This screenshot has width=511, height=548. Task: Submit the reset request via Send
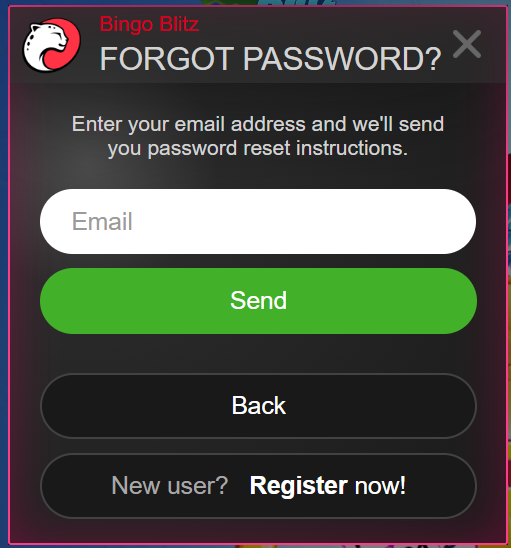click(x=258, y=301)
